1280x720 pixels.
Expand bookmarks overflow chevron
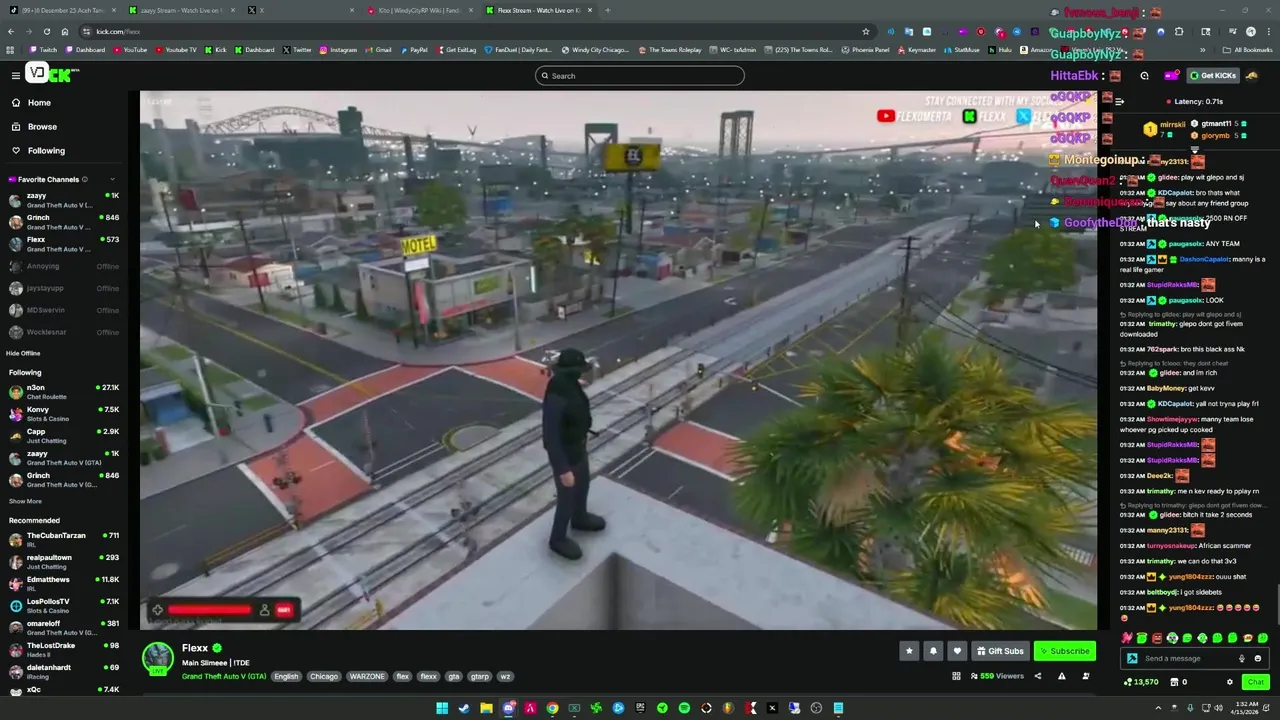[x=1203, y=50]
